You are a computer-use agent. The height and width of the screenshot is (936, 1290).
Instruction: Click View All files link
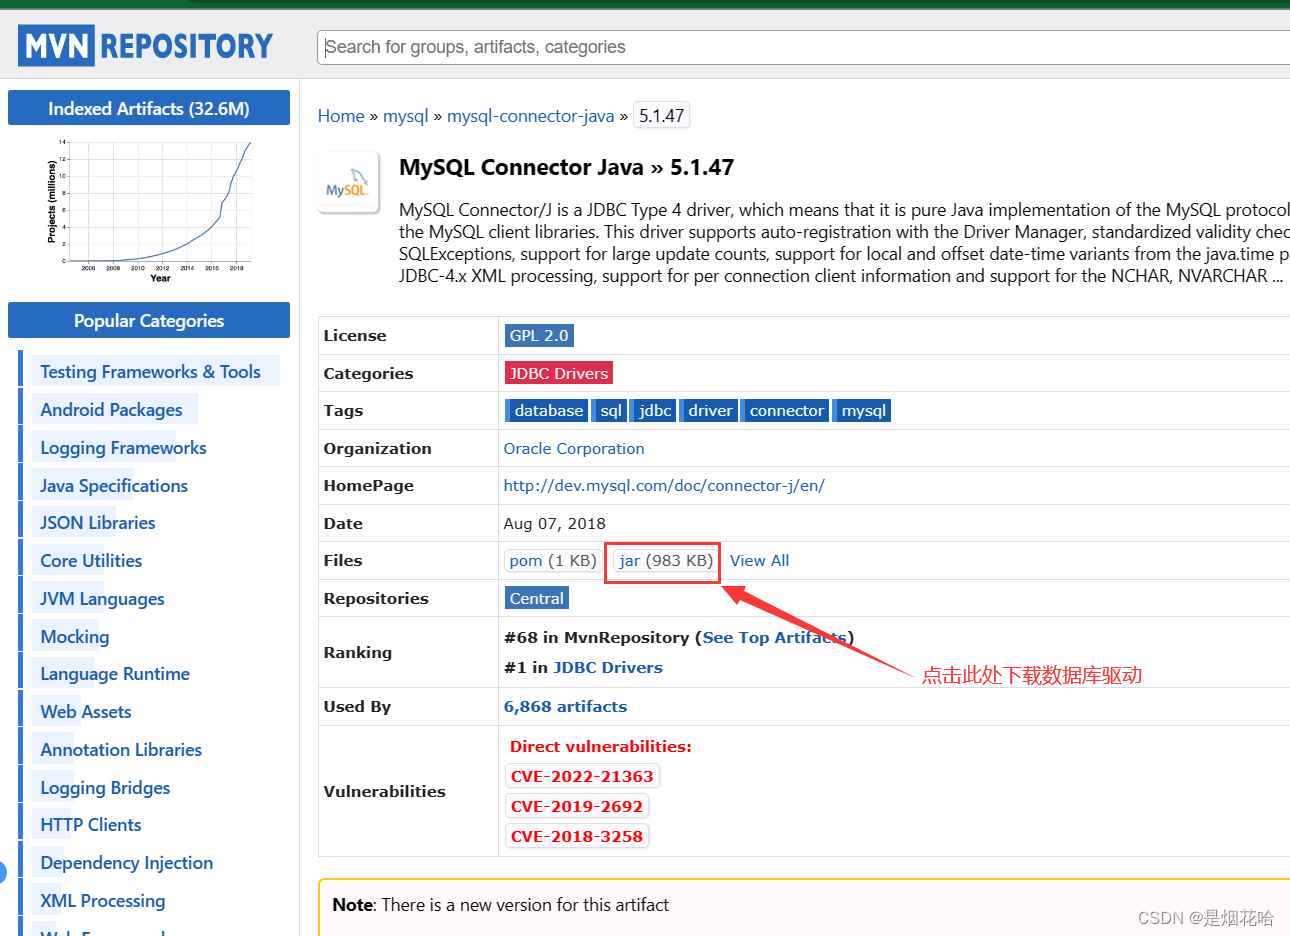coord(759,561)
